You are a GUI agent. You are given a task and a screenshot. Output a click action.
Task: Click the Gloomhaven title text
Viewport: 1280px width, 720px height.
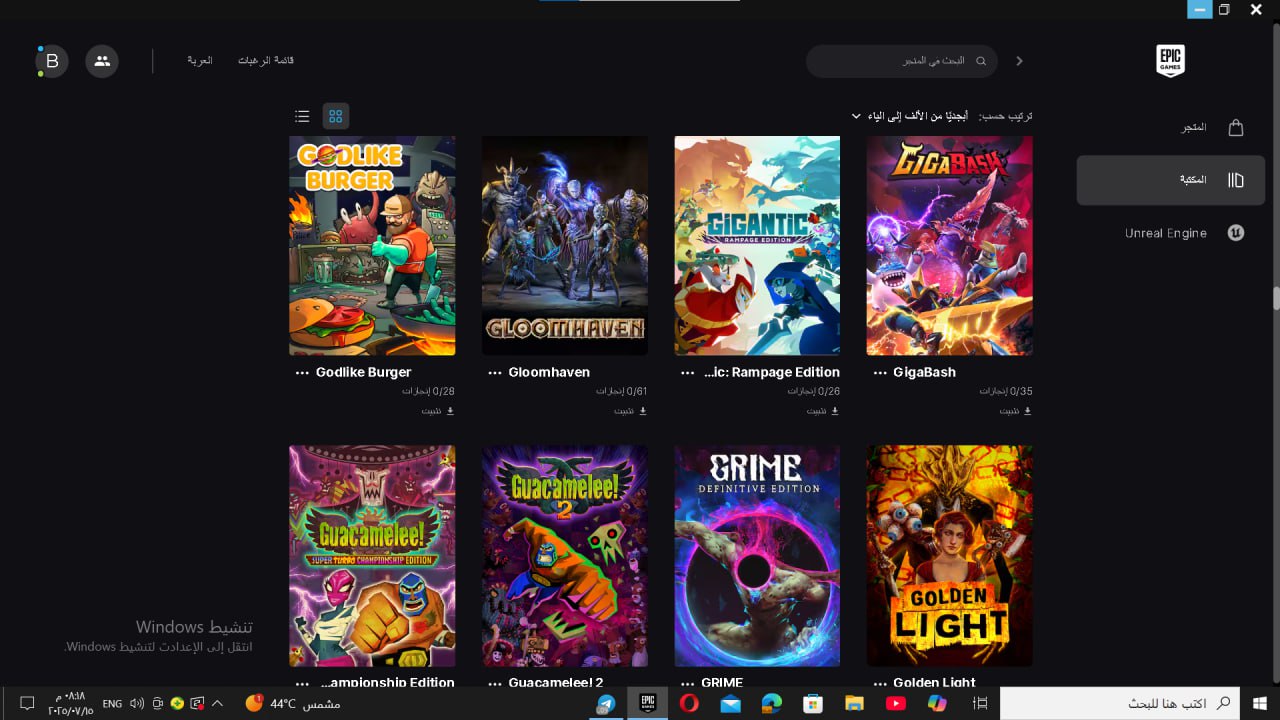(549, 372)
